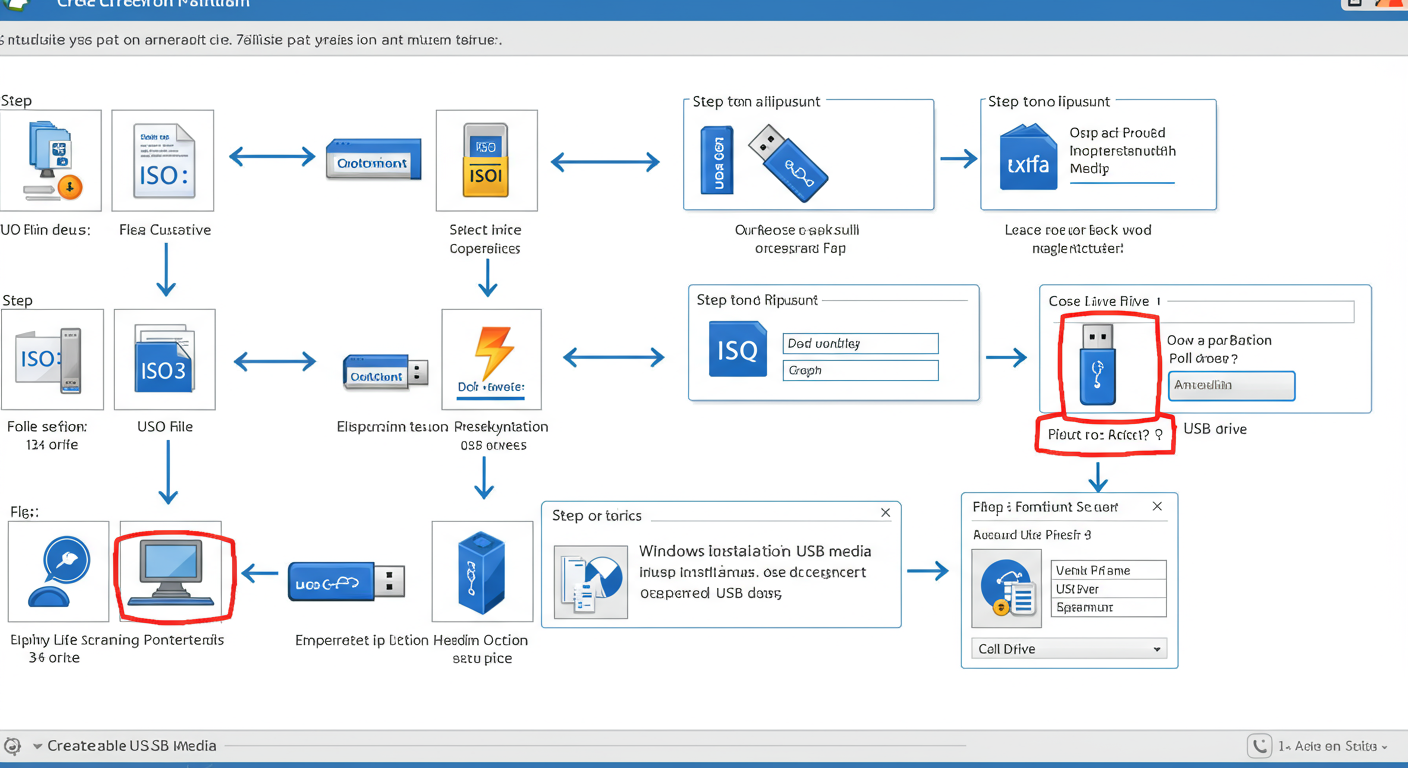Click the Graph text field
The width and height of the screenshot is (1408, 768).
click(x=860, y=370)
